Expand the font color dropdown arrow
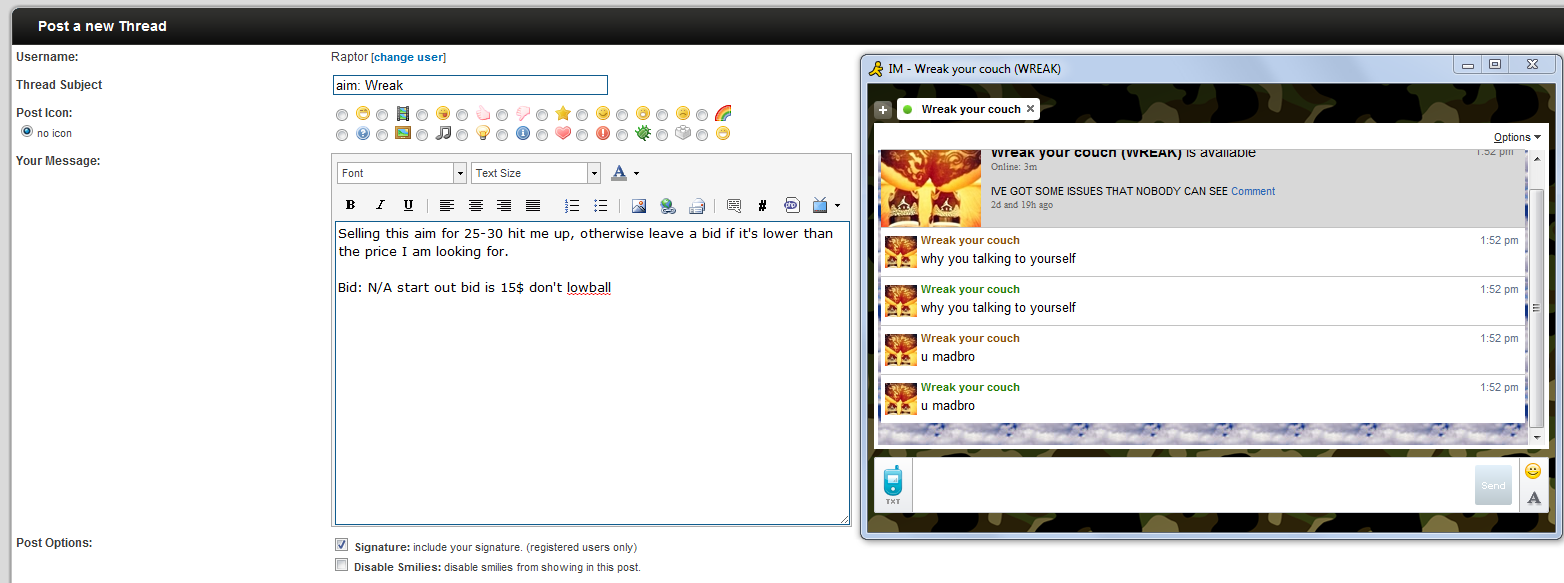Image resolution: width=1564 pixels, height=583 pixels. (x=636, y=174)
